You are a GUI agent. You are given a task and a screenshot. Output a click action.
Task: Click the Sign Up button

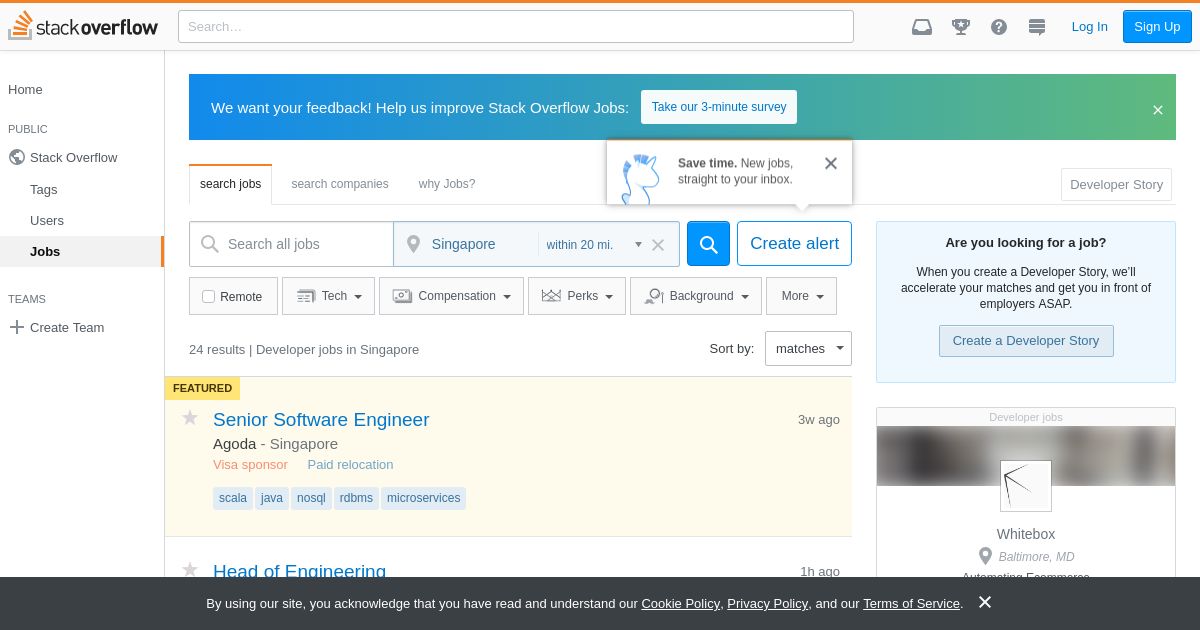pos(1157,27)
